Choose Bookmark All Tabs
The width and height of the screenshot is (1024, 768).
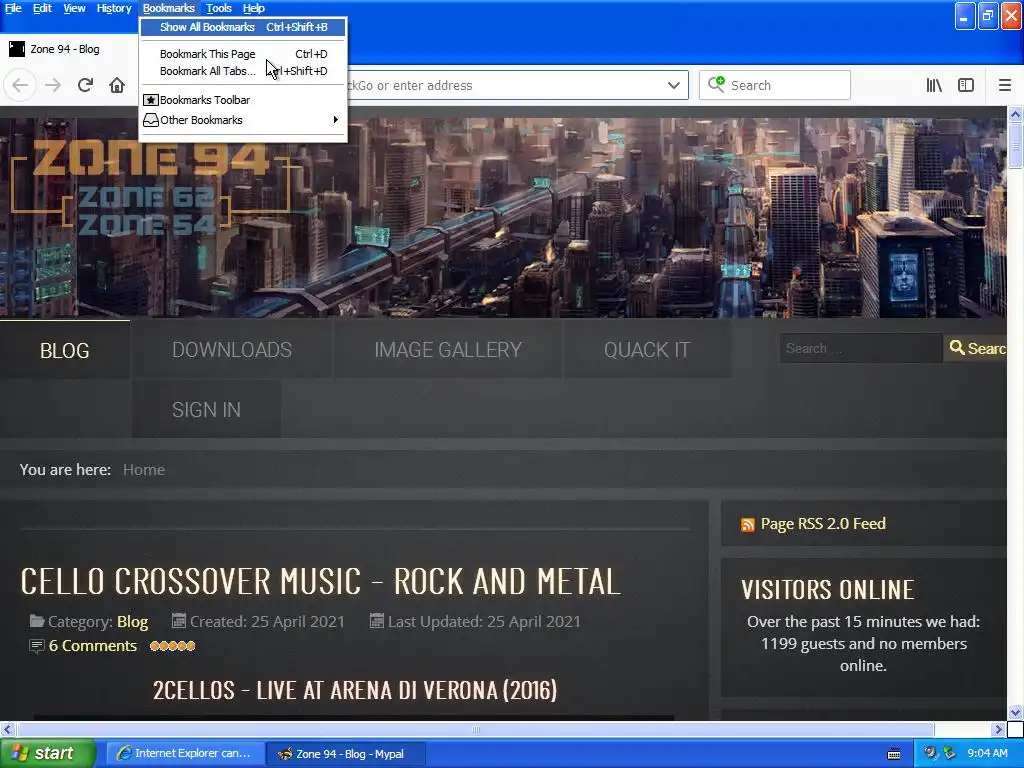point(243,71)
